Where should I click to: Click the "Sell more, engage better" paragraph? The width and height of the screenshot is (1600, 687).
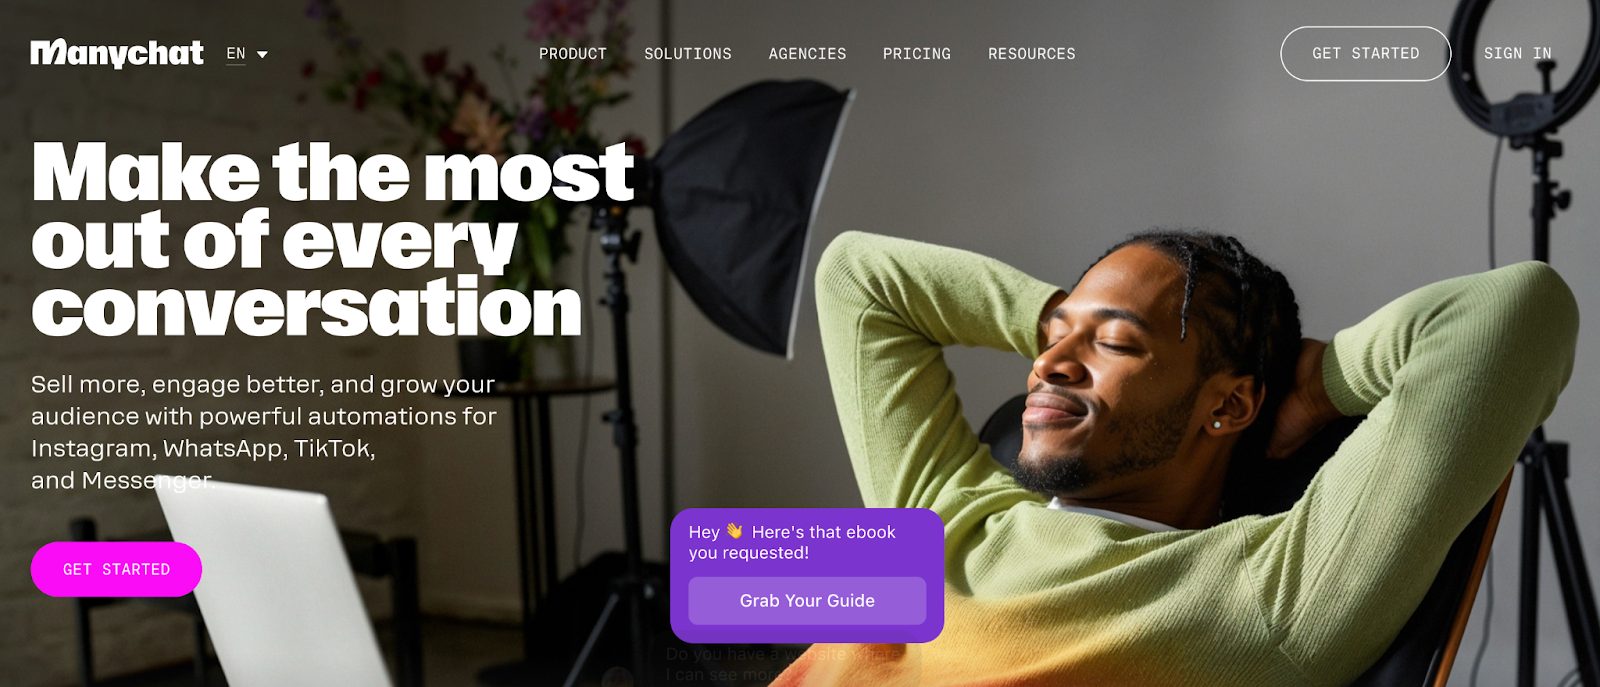264,432
